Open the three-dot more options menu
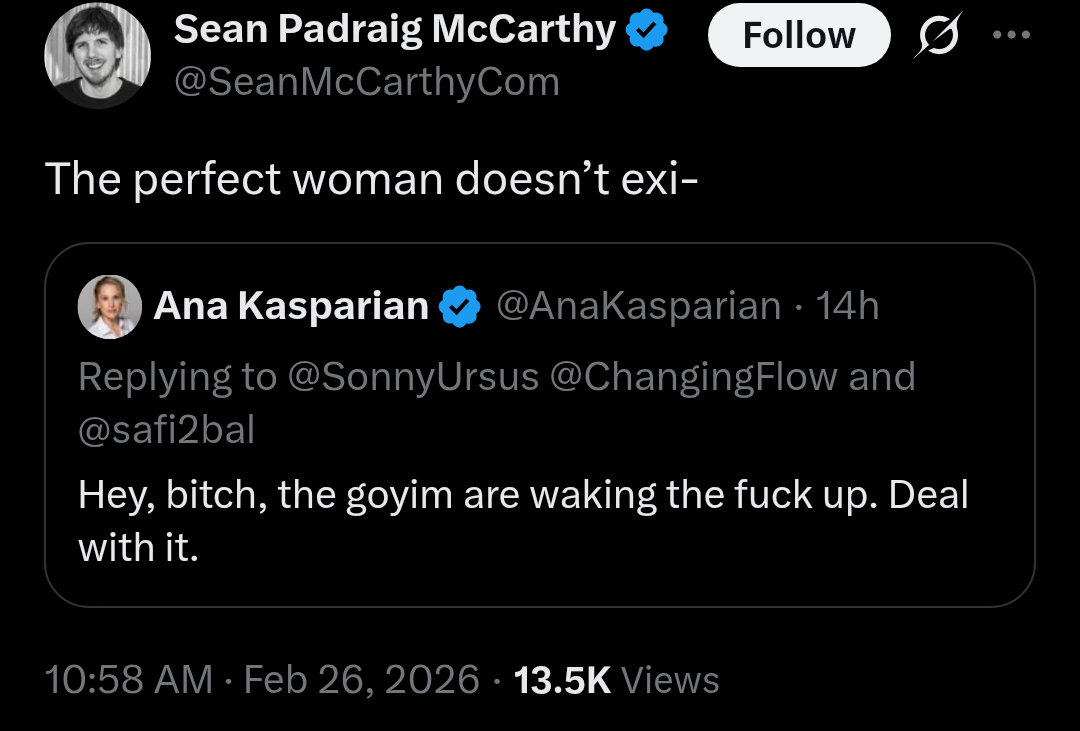1080x731 pixels. tap(1010, 35)
